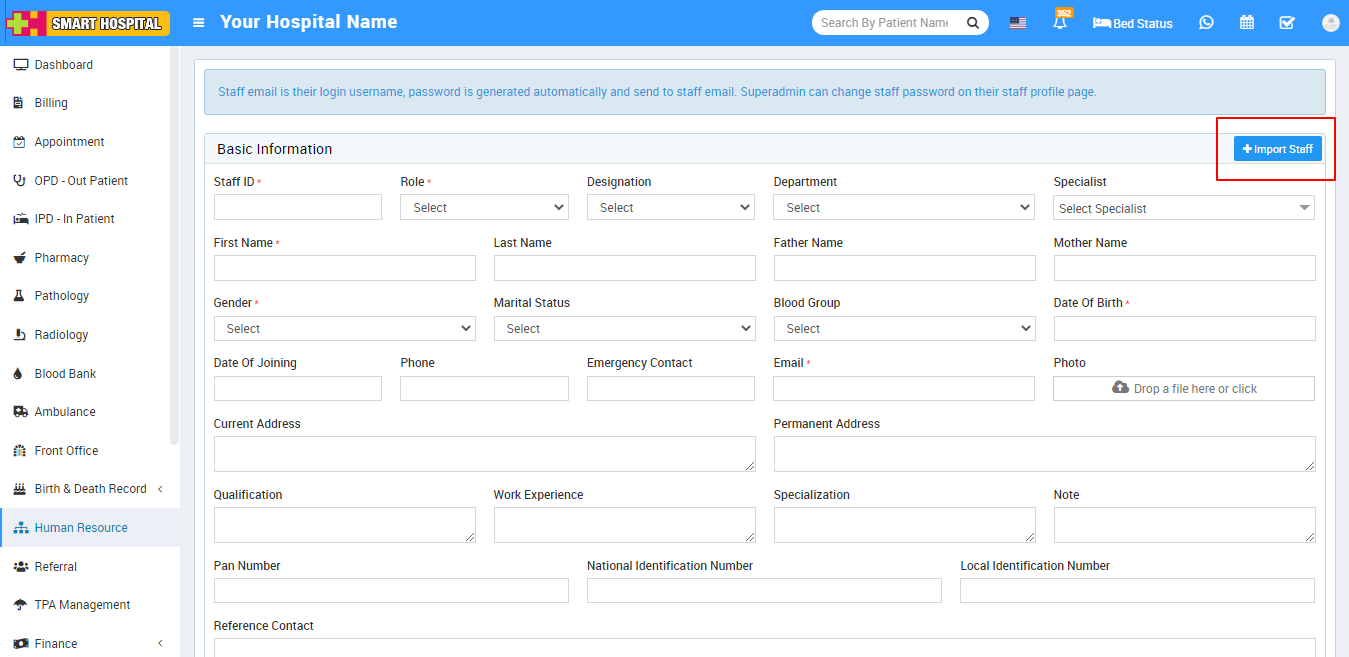Image resolution: width=1349 pixels, height=657 pixels.
Task: Open the language flag selector
Action: pos(1017,22)
